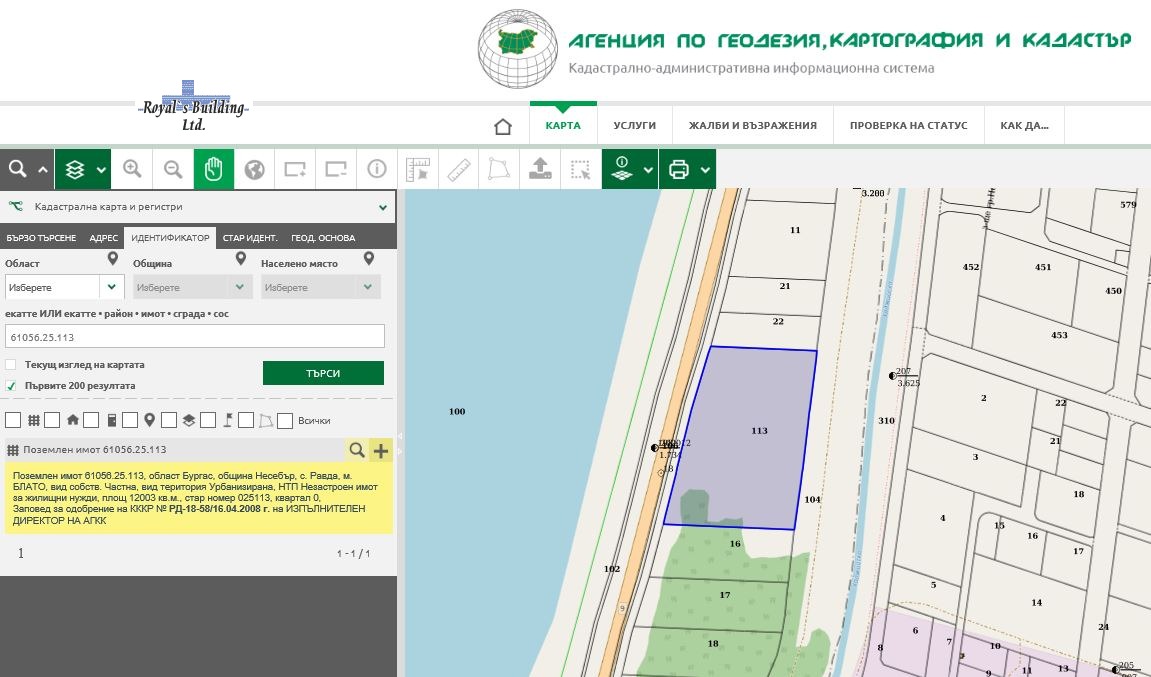Expand 'Кадастрална карта и регистри' panel selector
The image size is (1151, 677).
tap(382, 208)
